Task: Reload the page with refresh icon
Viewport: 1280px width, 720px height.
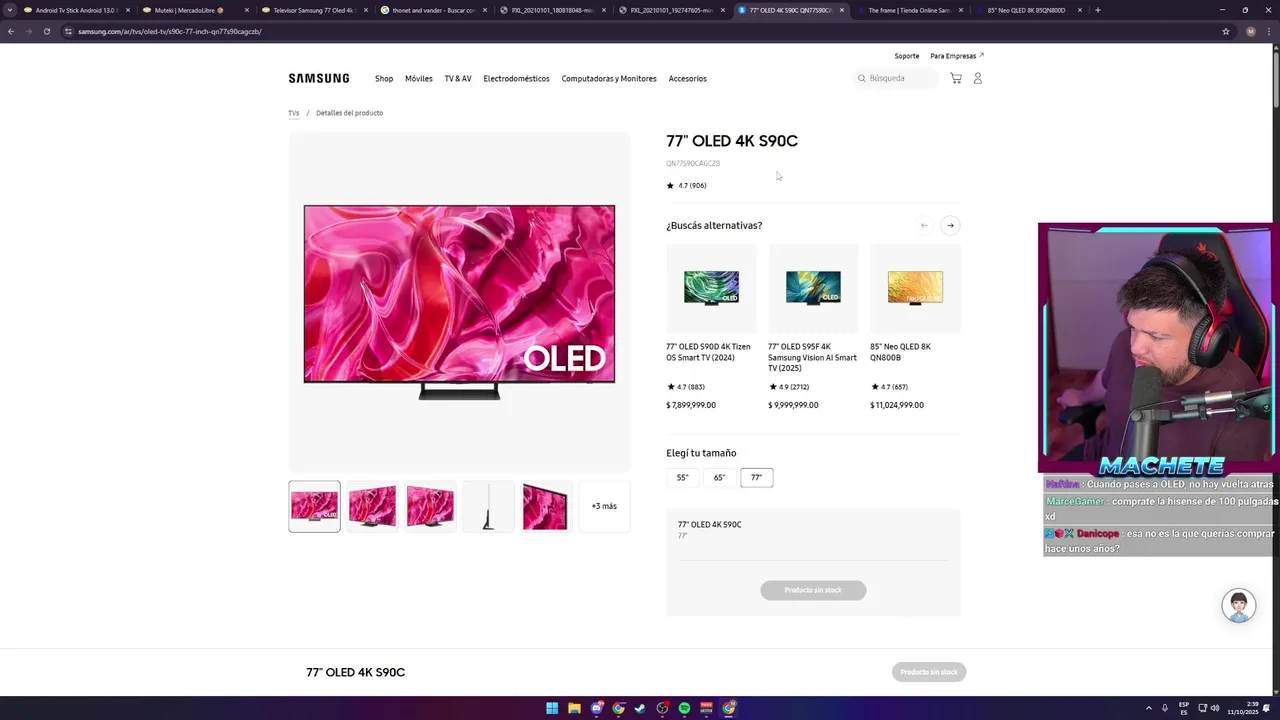Action: pos(47,31)
